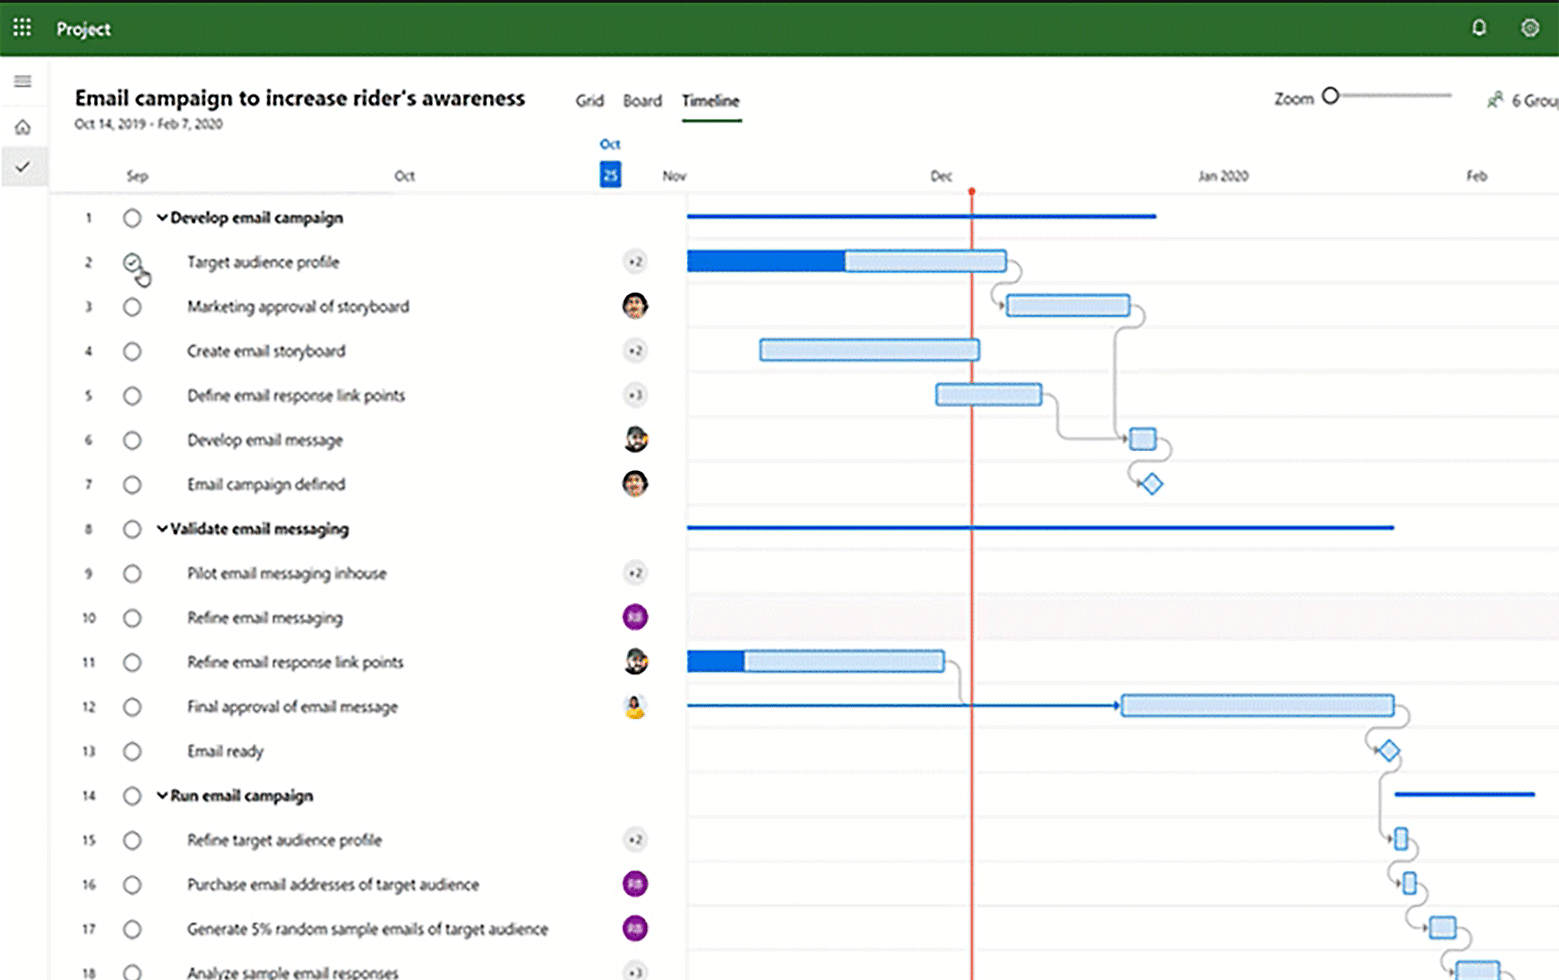This screenshot has width=1559, height=980.
Task: Click the project title Email campaign to increase rider's awareness
Action: pos(299,98)
